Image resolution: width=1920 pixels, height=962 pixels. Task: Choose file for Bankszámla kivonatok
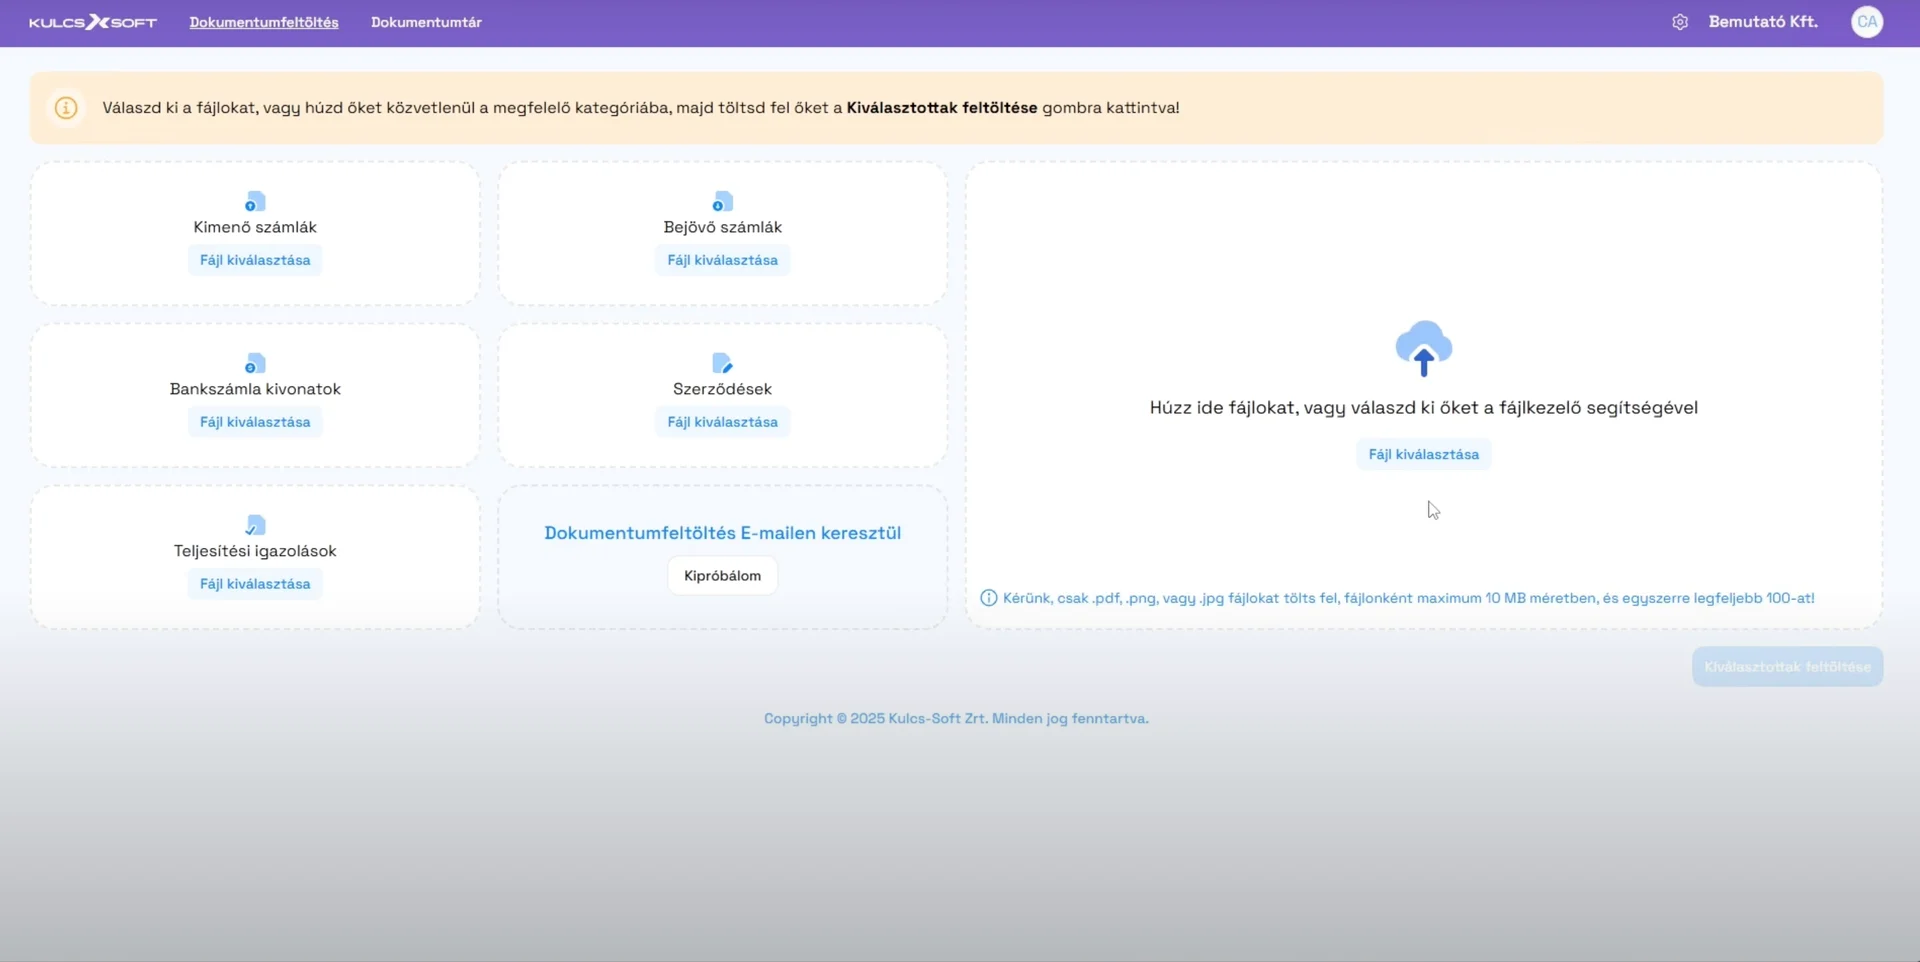coord(255,422)
